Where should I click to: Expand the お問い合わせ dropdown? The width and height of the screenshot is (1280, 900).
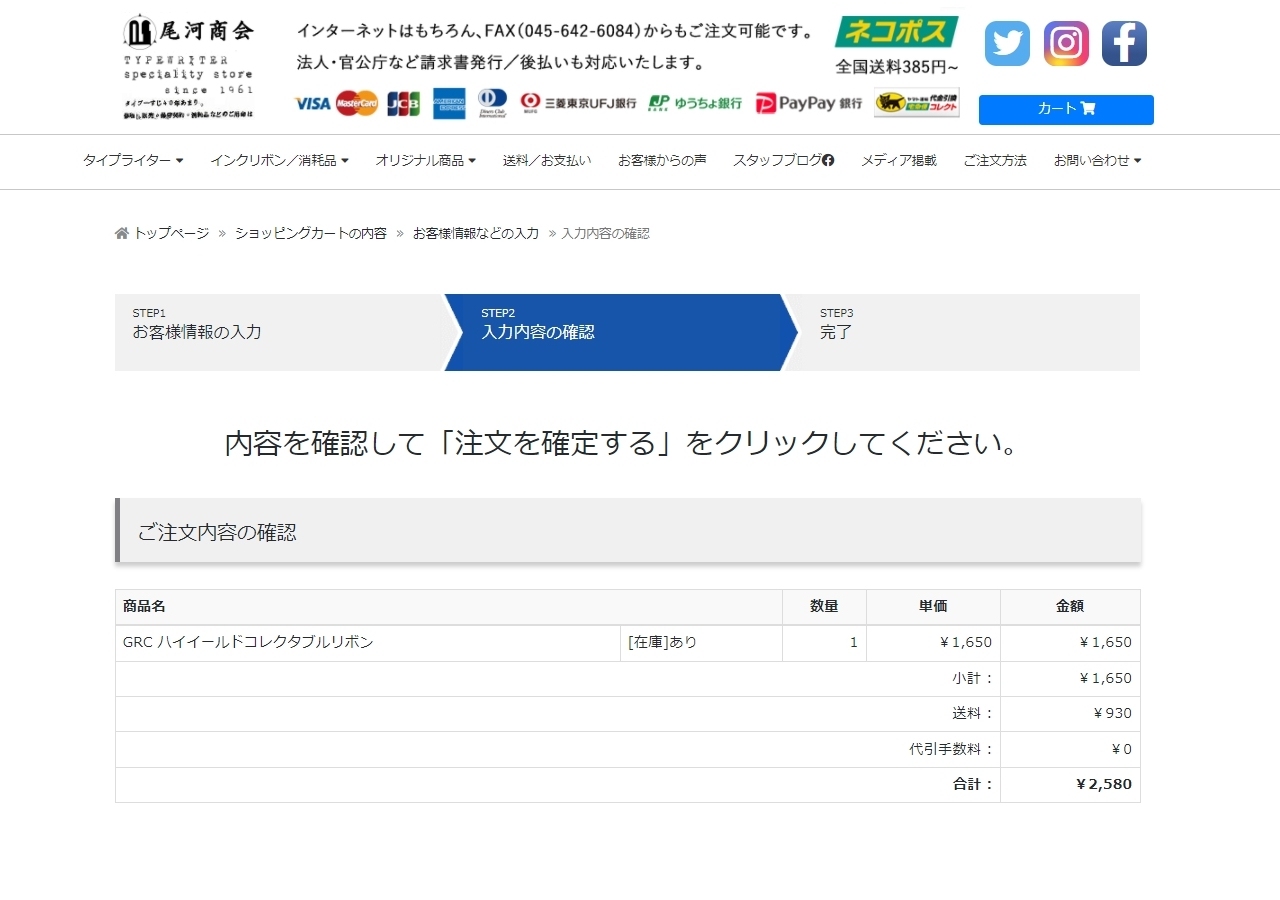pyautogui.click(x=1097, y=161)
